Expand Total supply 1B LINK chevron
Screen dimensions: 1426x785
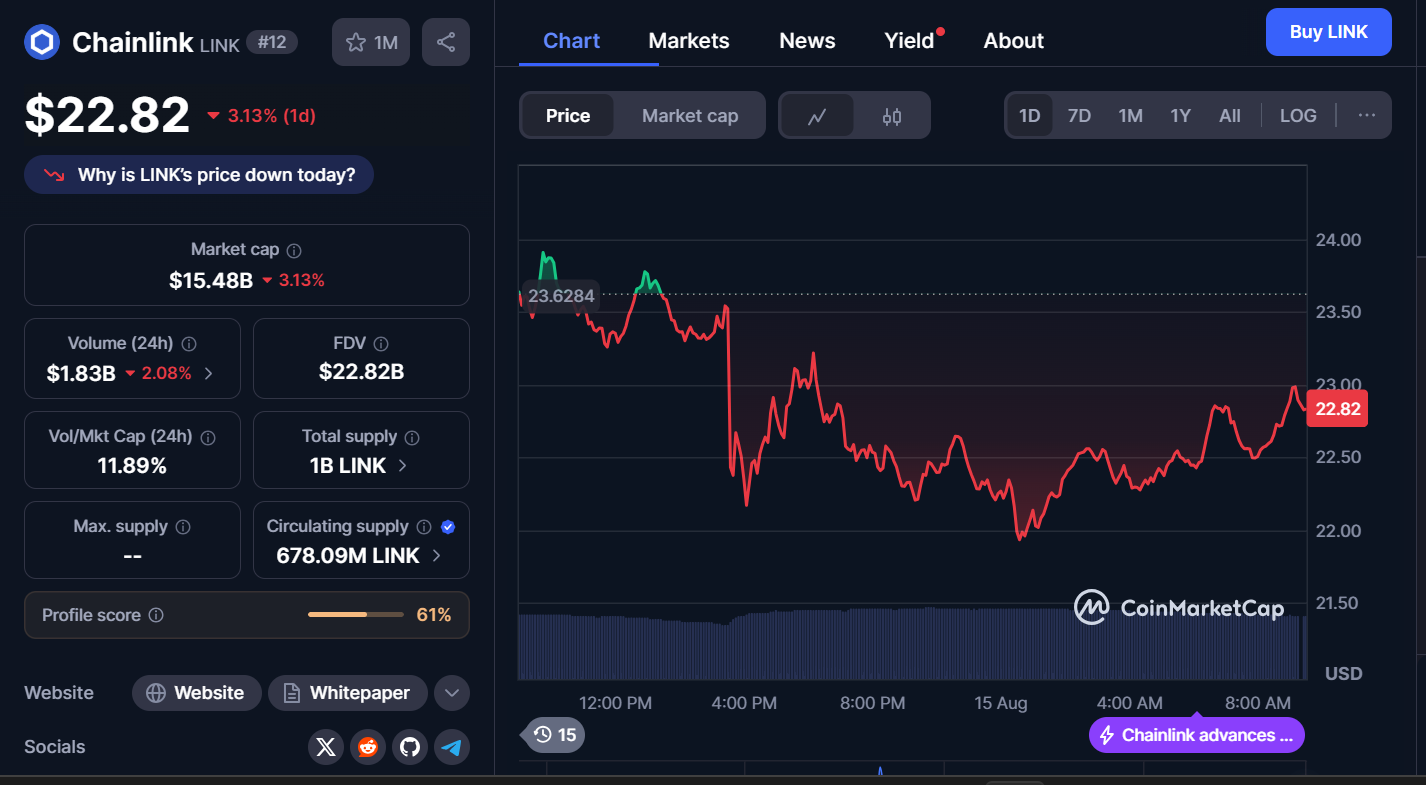pos(402,466)
